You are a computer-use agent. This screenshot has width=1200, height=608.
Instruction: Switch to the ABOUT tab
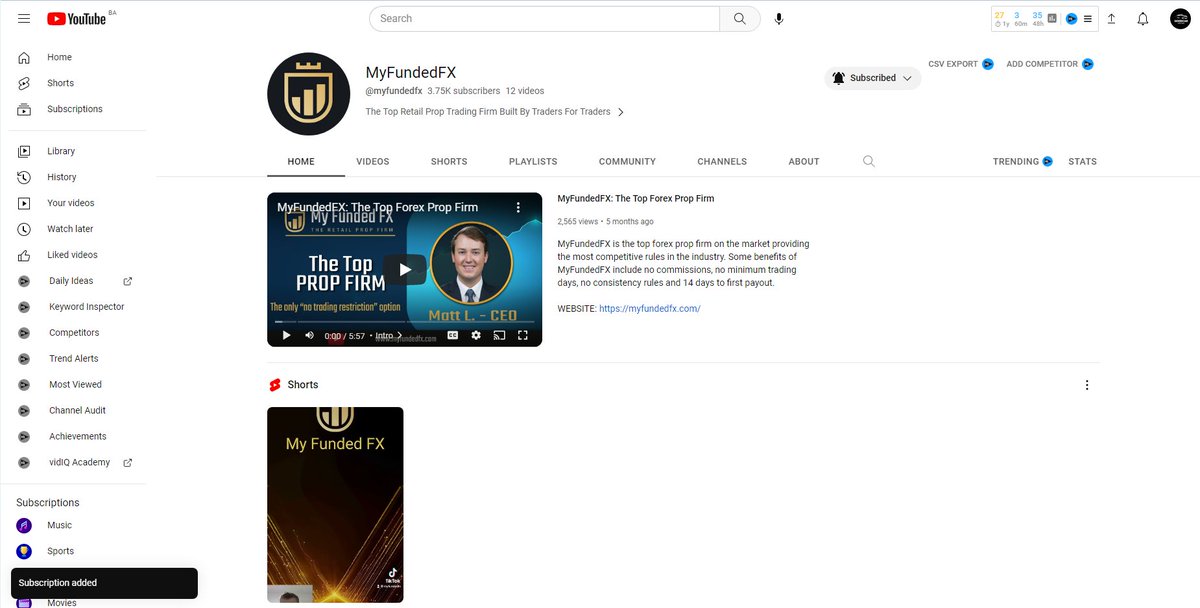[804, 161]
